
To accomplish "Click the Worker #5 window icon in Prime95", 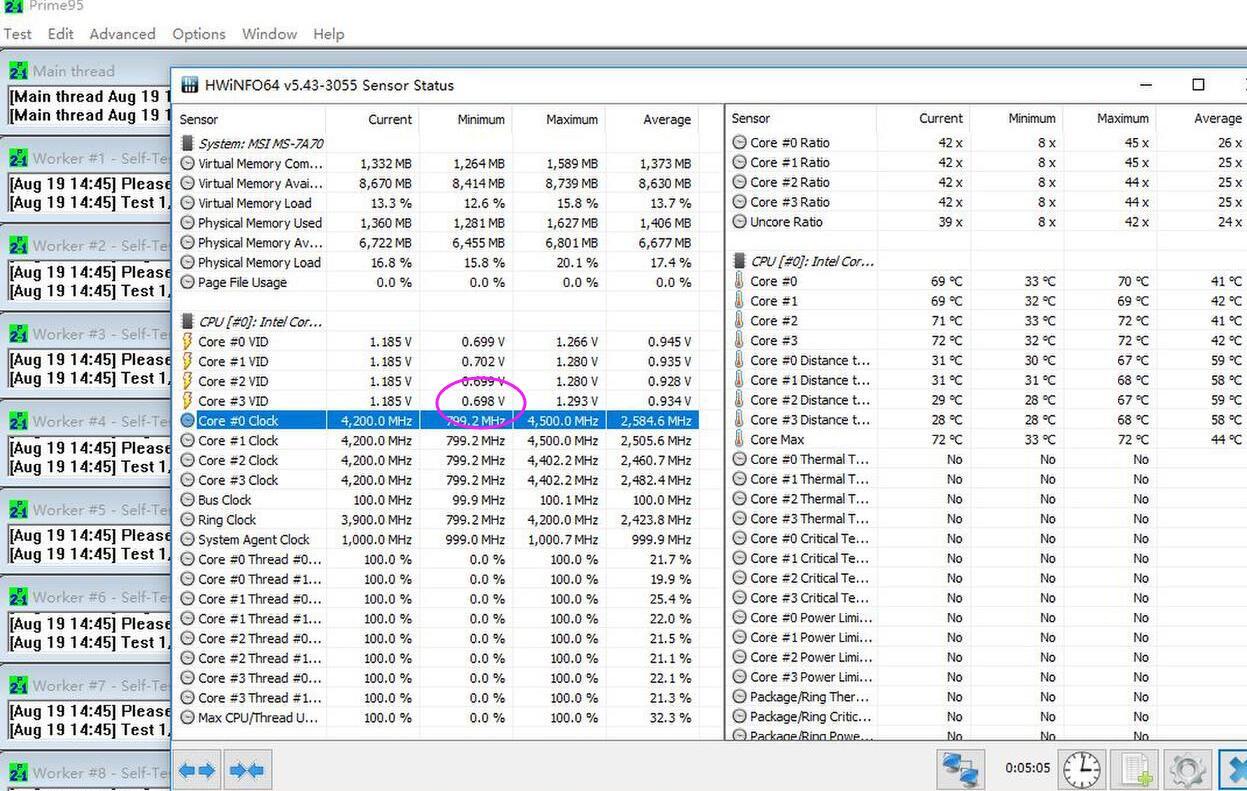I will point(18,509).
